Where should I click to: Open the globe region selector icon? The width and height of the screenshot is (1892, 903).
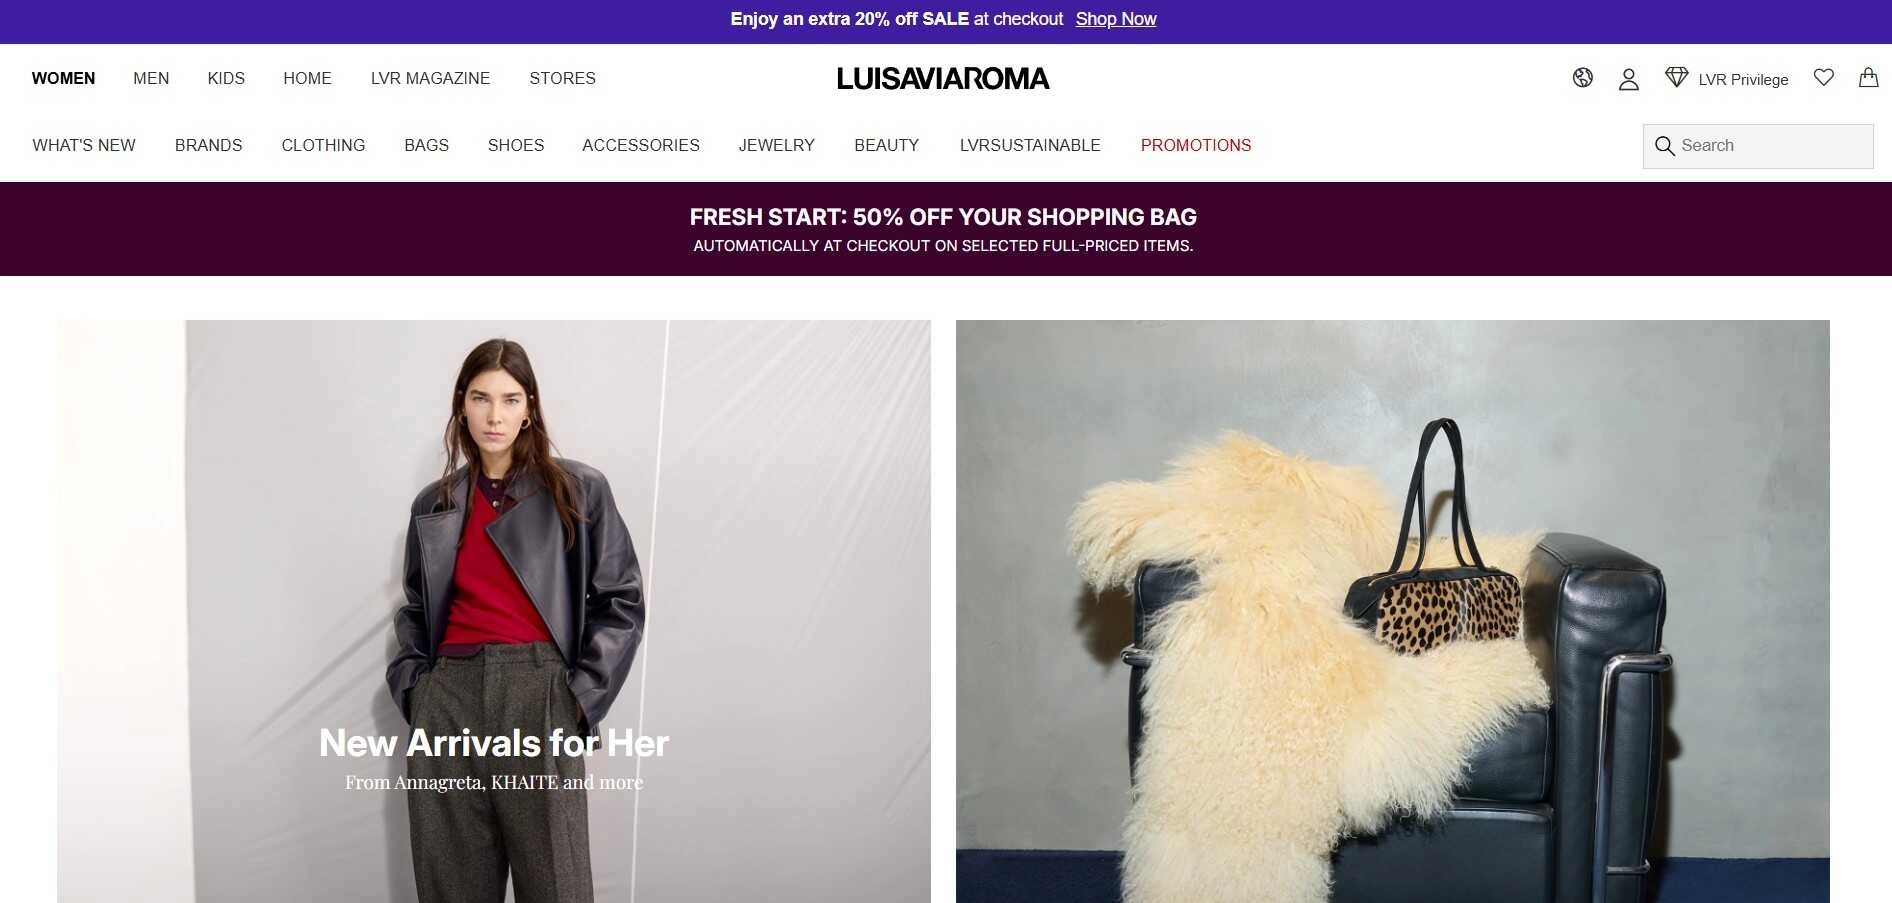pyautogui.click(x=1582, y=78)
